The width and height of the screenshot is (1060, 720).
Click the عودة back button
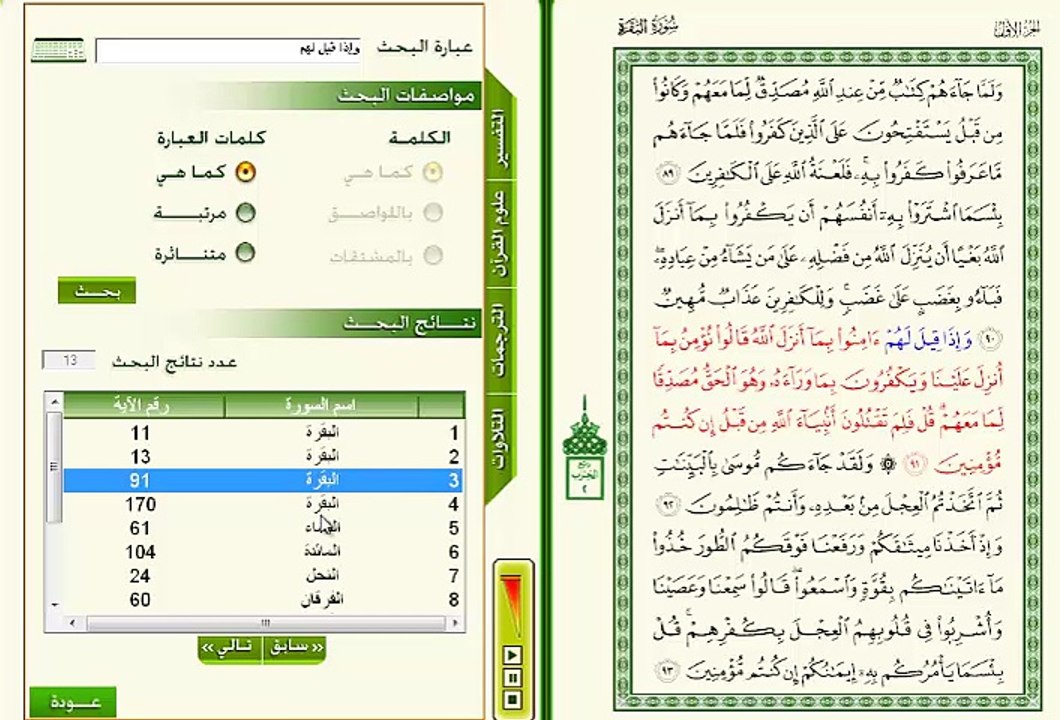[x=73, y=702]
